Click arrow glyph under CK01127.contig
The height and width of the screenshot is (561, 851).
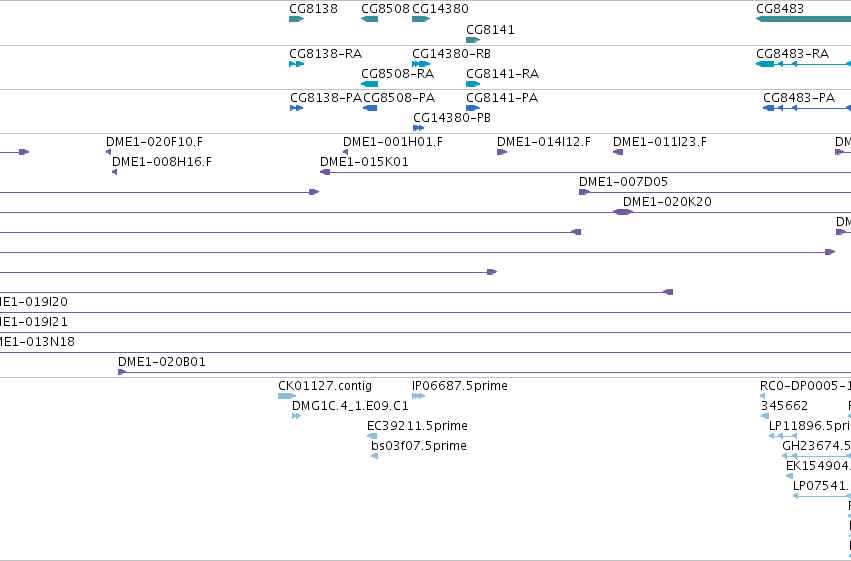pos(287,396)
